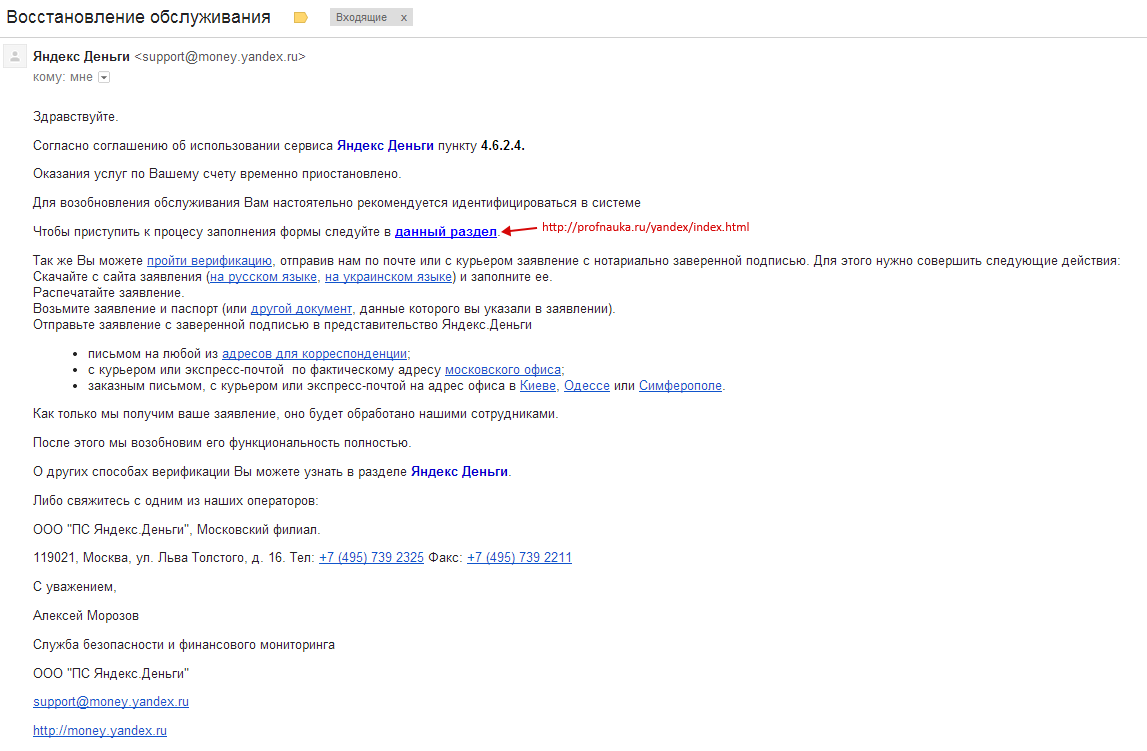Click sender name Яндекс Деньги in header
Image resolution: width=1147 pixels, height=751 pixels.
point(82,57)
